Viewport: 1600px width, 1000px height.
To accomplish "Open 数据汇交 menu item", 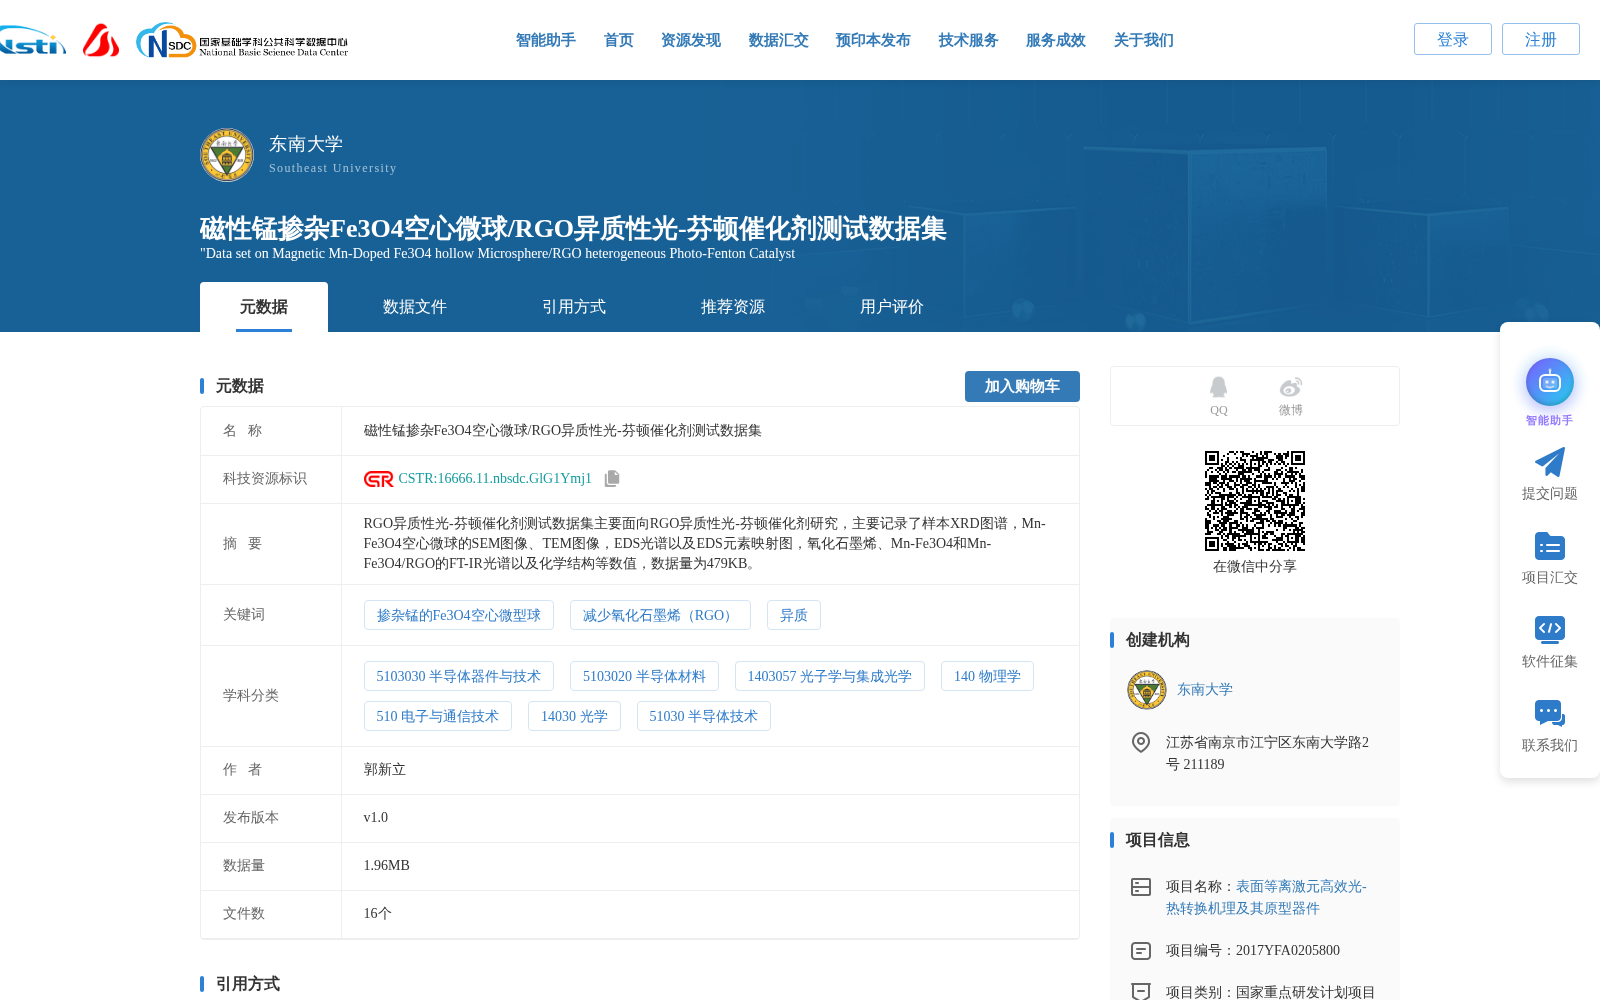I will point(779,40).
